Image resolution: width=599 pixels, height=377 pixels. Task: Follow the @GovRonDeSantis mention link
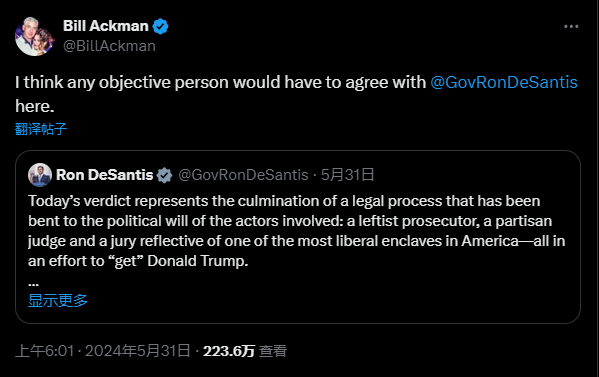pyautogui.click(x=504, y=82)
